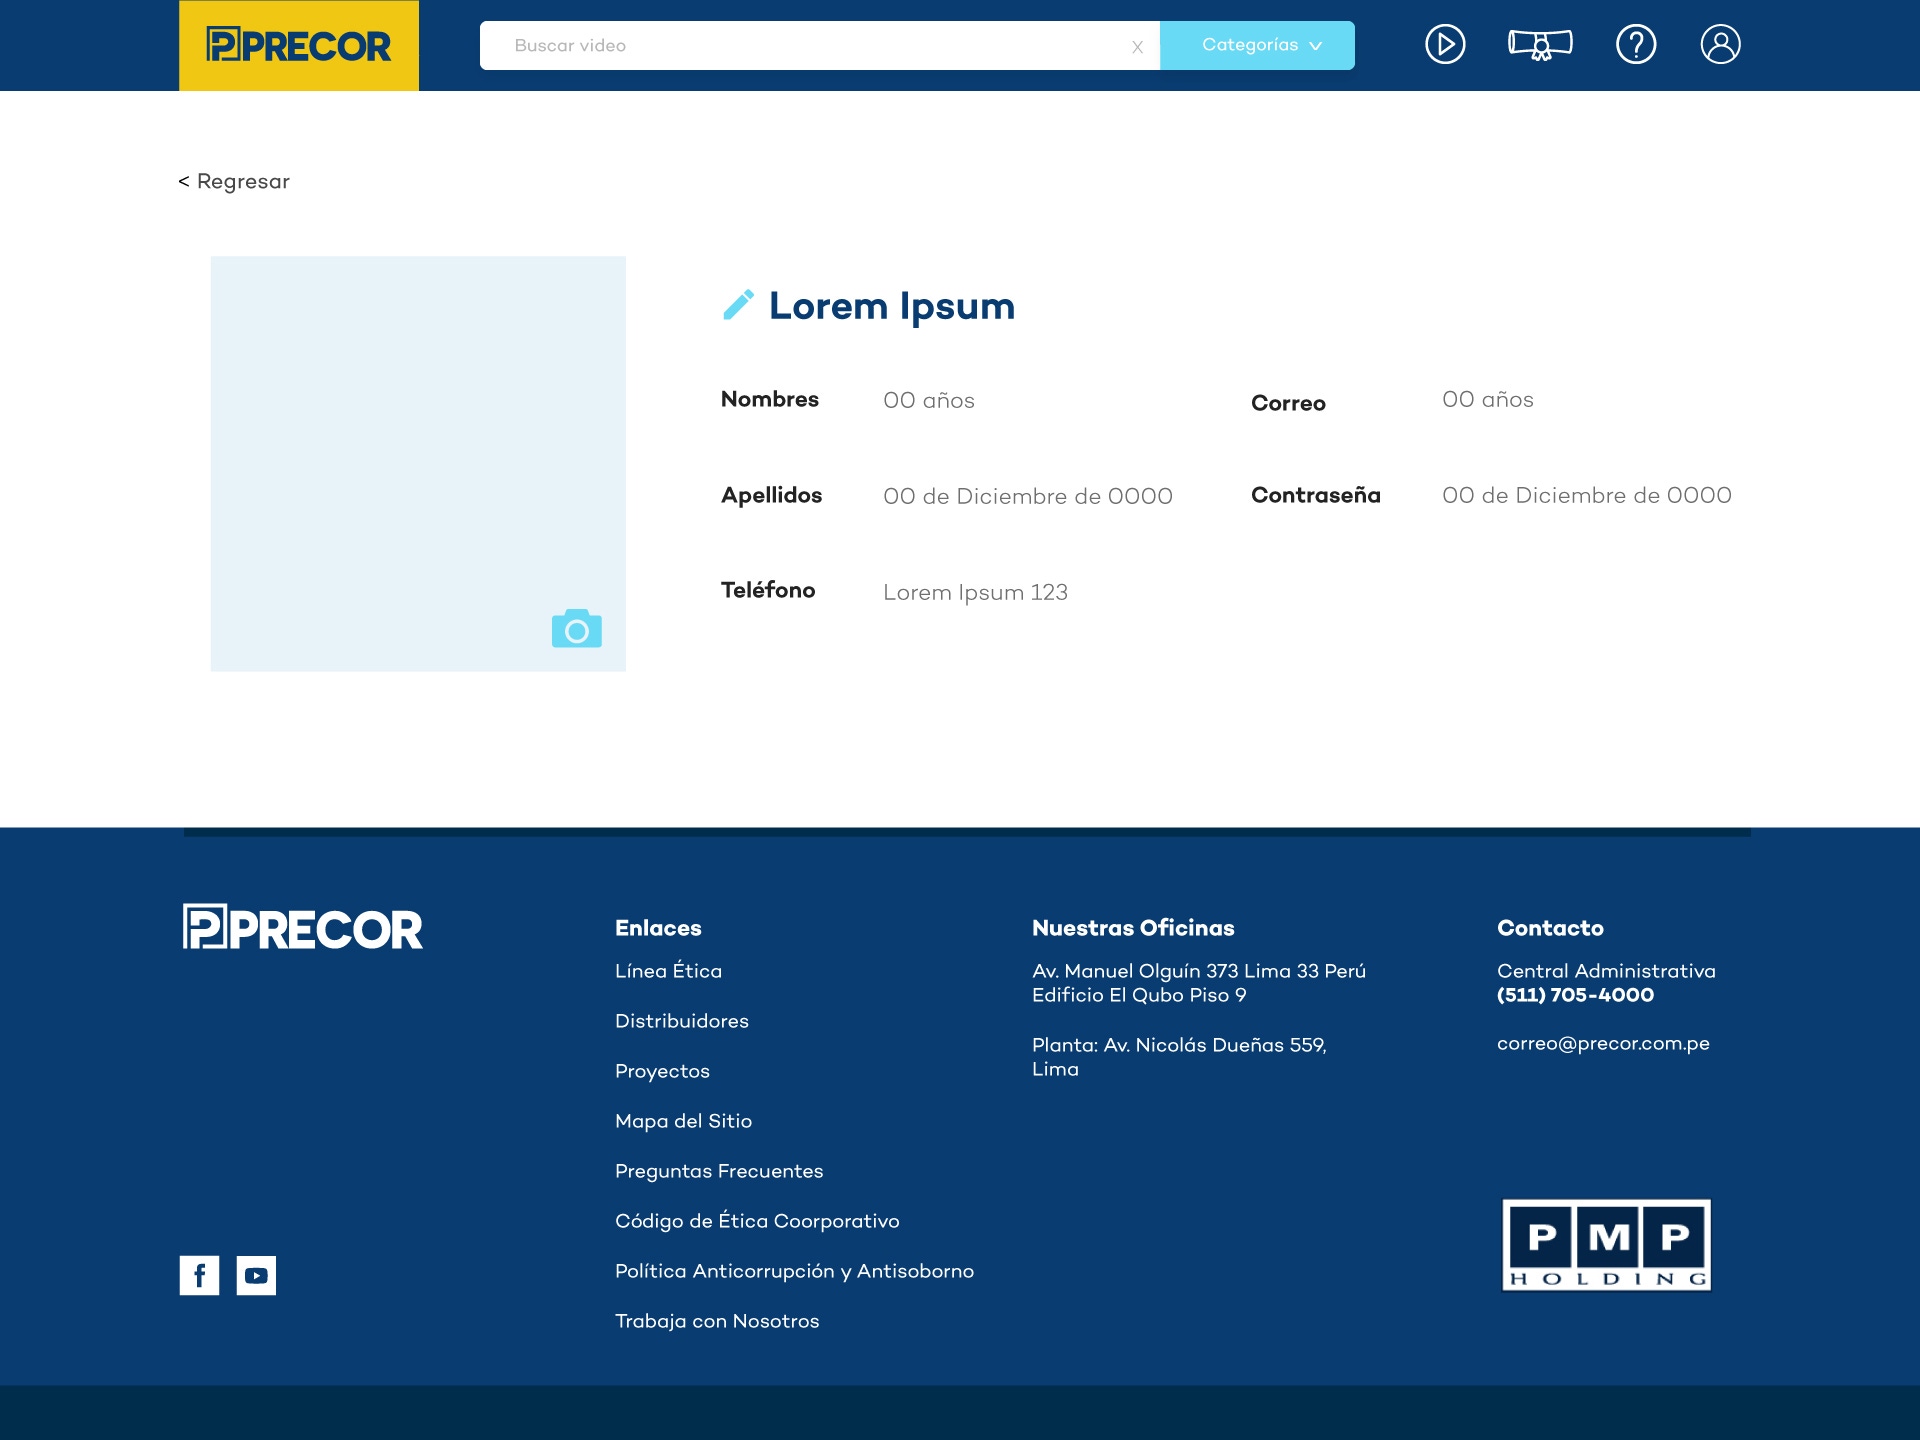Image resolution: width=1920 pixels, height=1440 pixels.
Task: Click the Nuestras Oficinas heading
Action: pos(1133,928)
